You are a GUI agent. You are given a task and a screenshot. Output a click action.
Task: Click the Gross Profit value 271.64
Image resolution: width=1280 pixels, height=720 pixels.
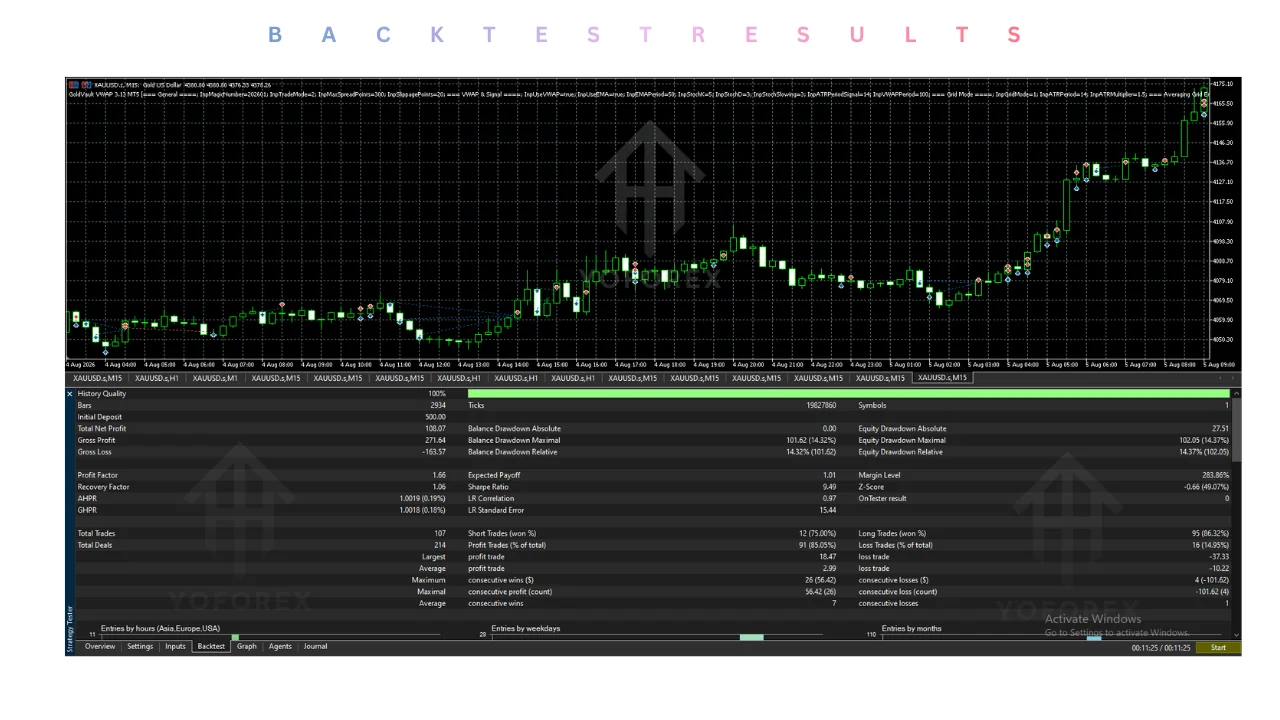(x=434, y=440)
